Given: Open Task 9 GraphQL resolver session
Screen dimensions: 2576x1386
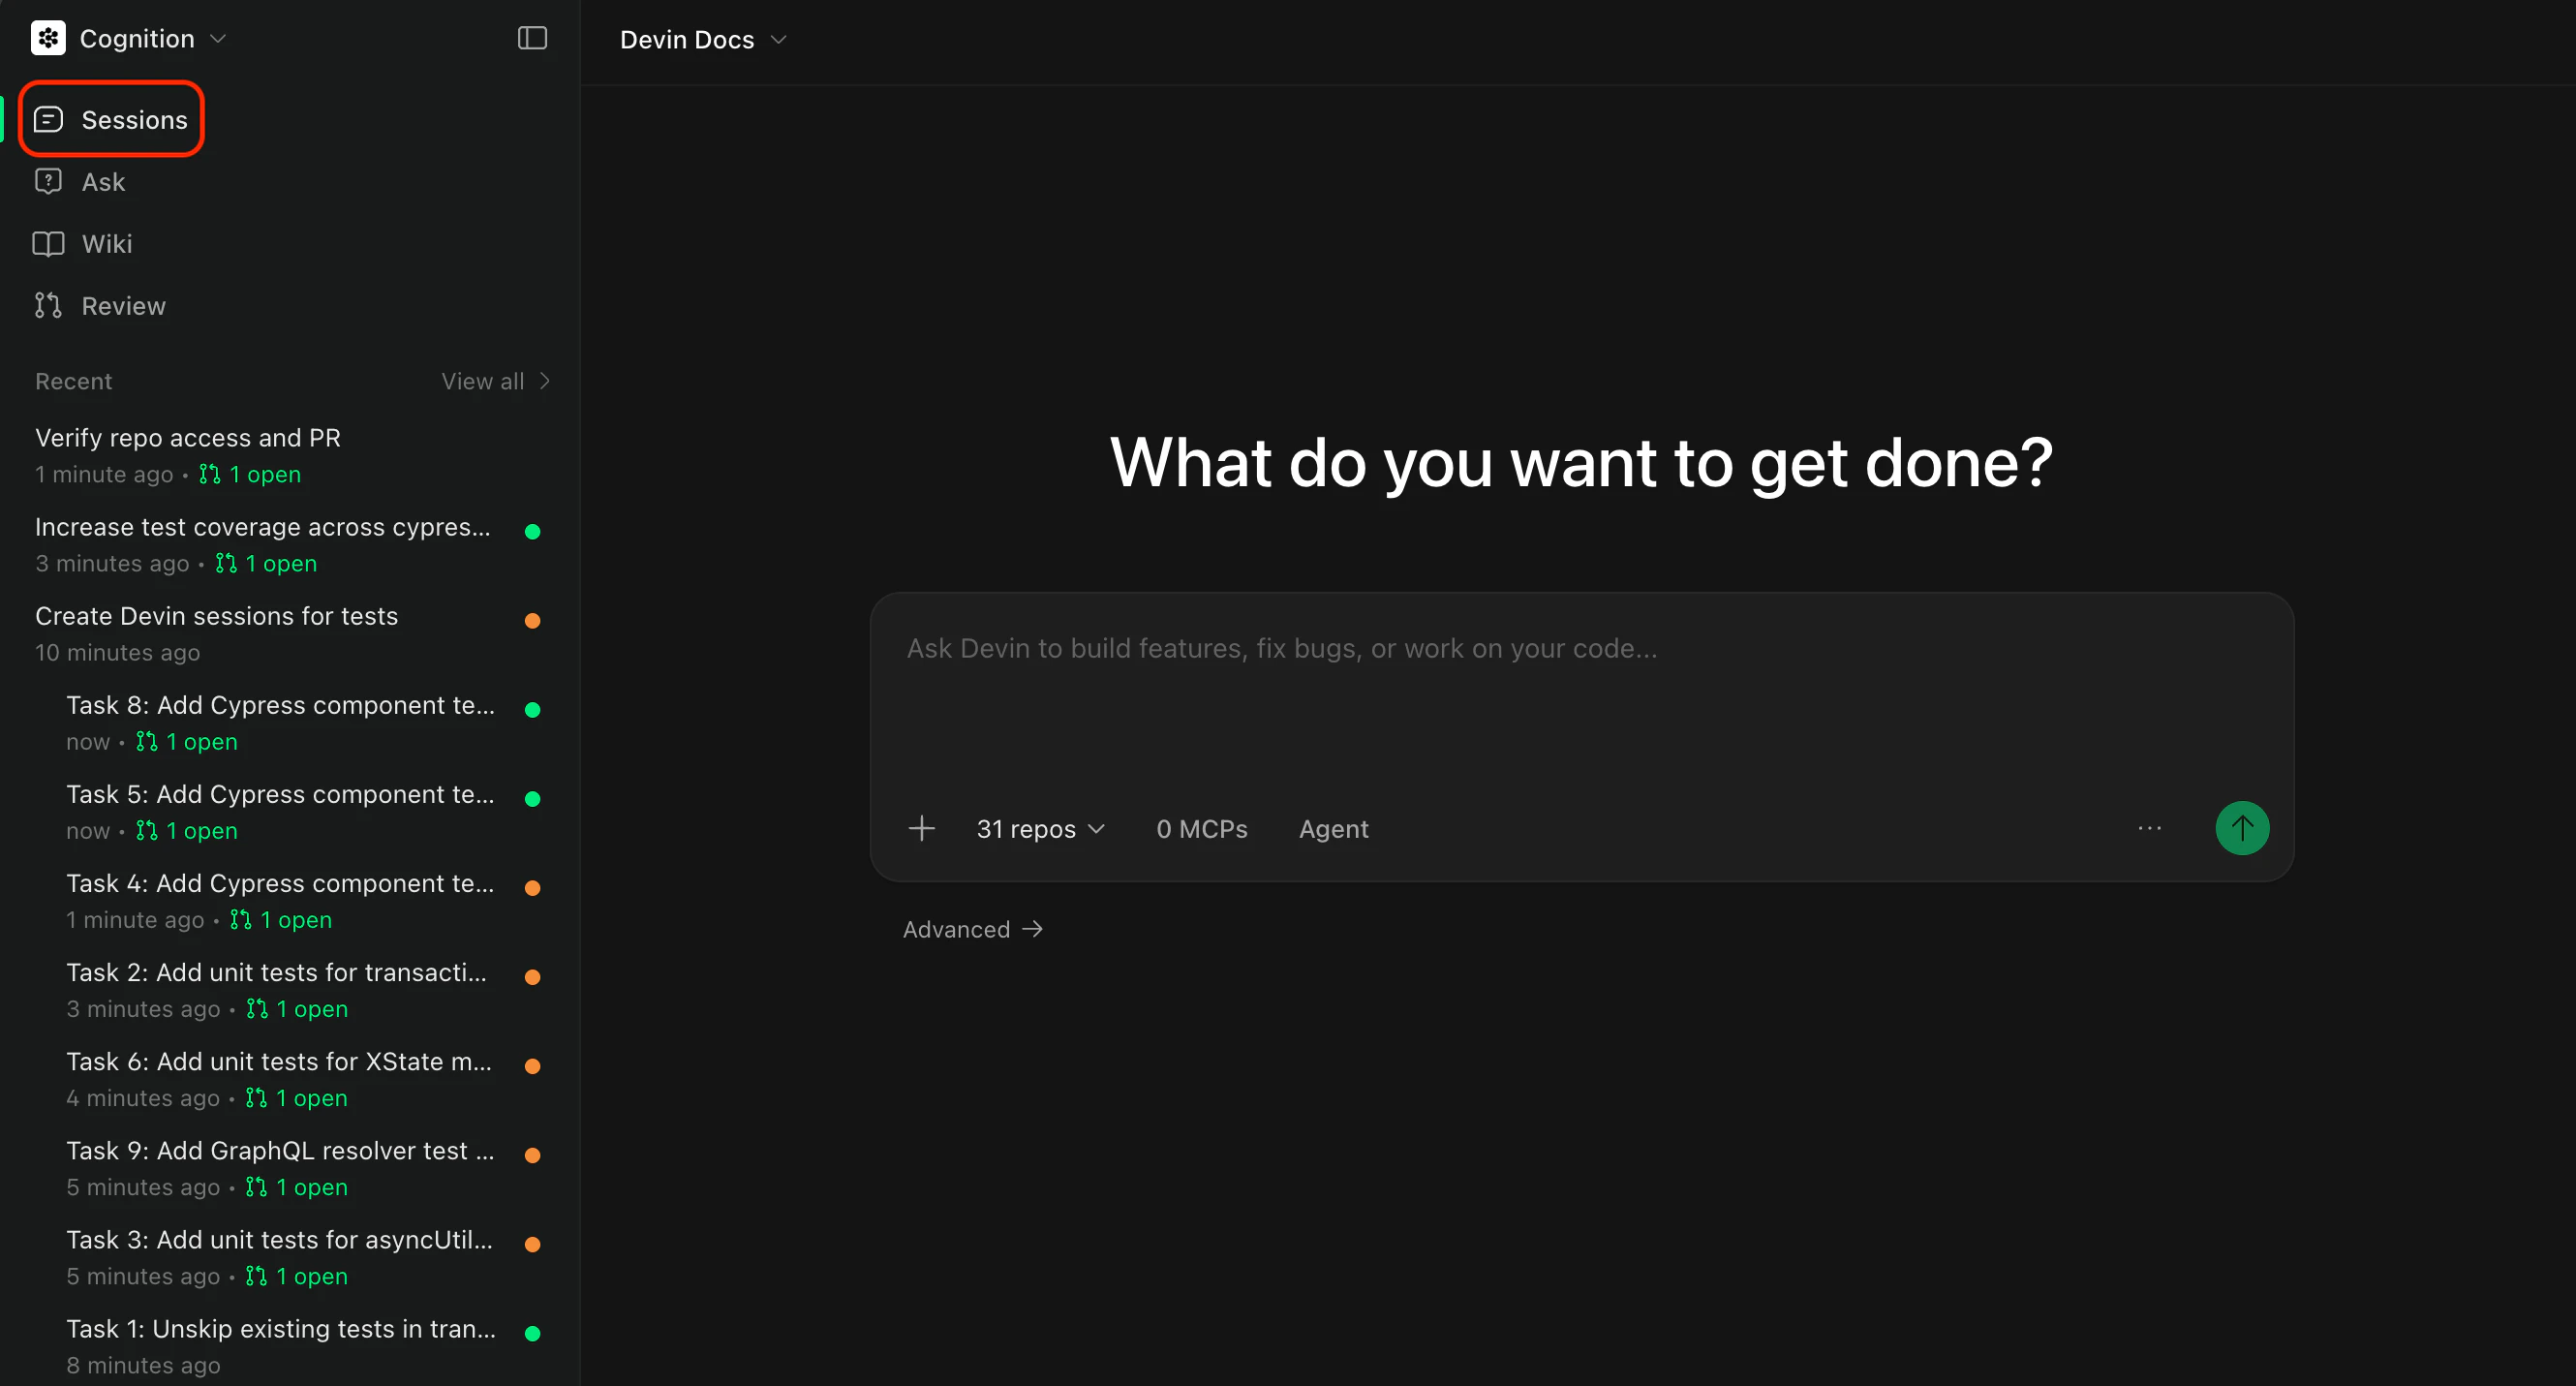Looking at the screenshot, I should 280,1151.
